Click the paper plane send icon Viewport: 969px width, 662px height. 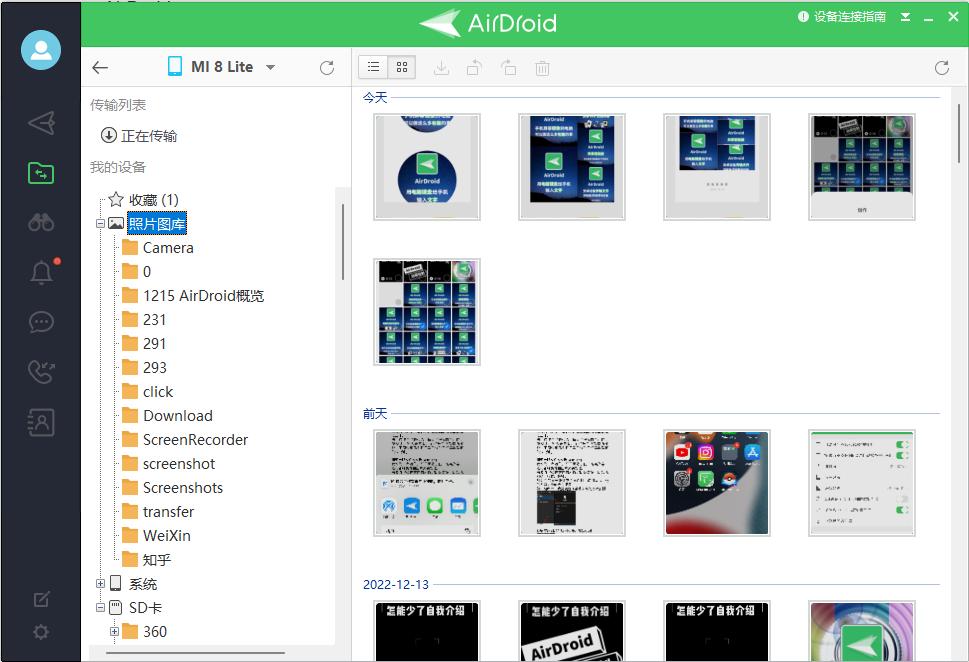pos(41,123)
